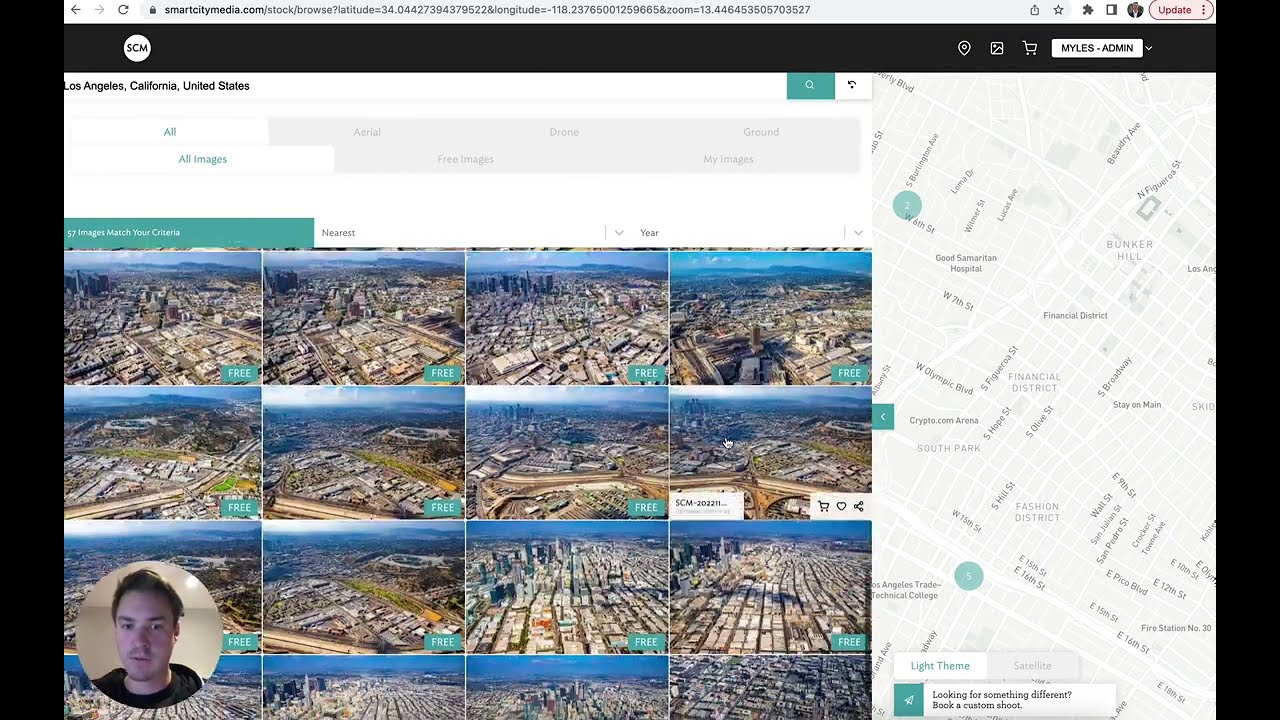Open the image gallery icon in the header
The image size is (1280, 720).
tap(997, 48)
